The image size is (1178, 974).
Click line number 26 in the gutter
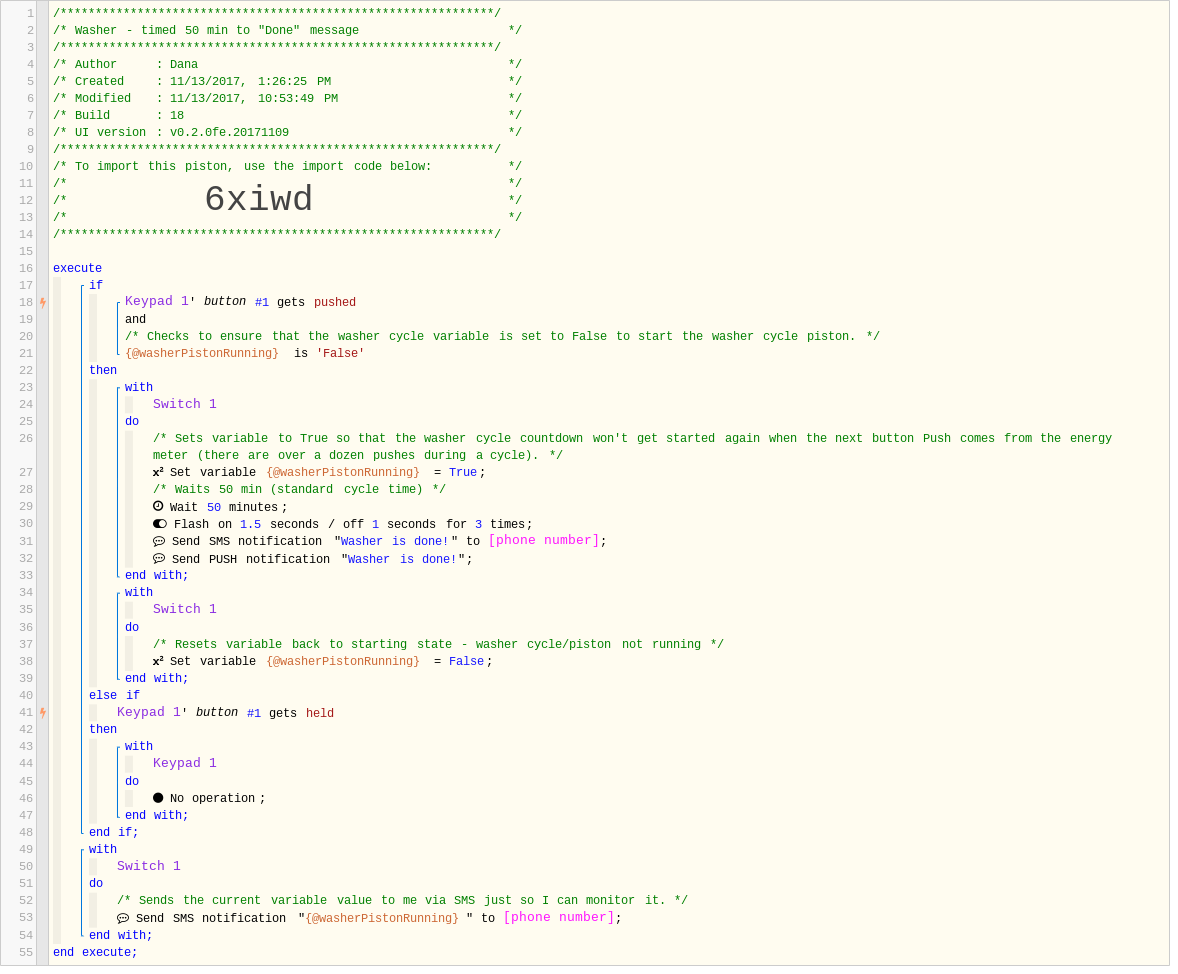tap(26, 439)
